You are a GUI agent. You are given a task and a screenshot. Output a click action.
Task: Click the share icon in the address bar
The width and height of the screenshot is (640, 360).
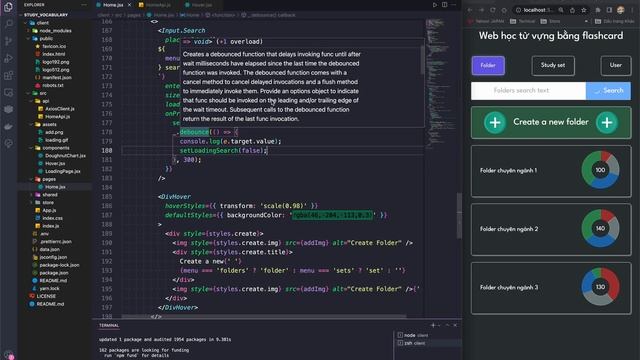(x=572, y=10)
